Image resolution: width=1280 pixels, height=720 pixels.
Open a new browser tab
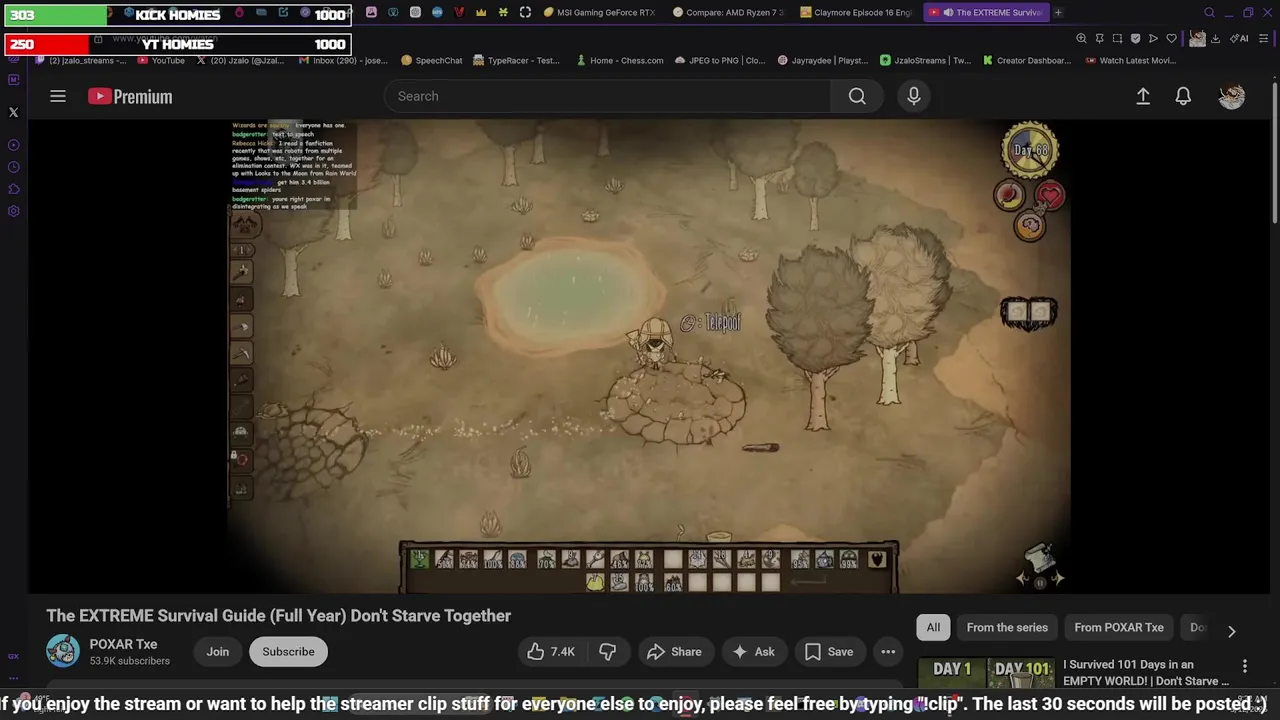click(x=1058, y=12)
